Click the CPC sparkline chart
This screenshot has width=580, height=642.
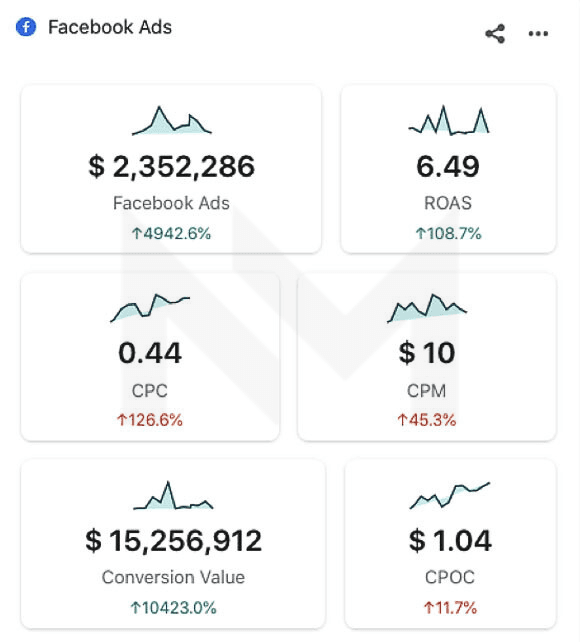(x=150, y=307)
